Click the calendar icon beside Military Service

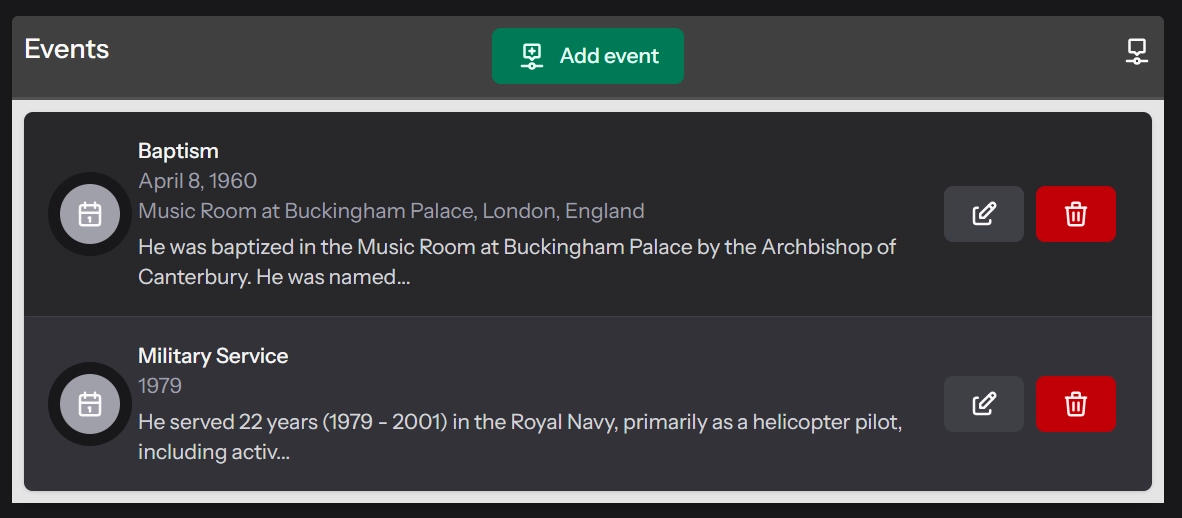[90, 404]
